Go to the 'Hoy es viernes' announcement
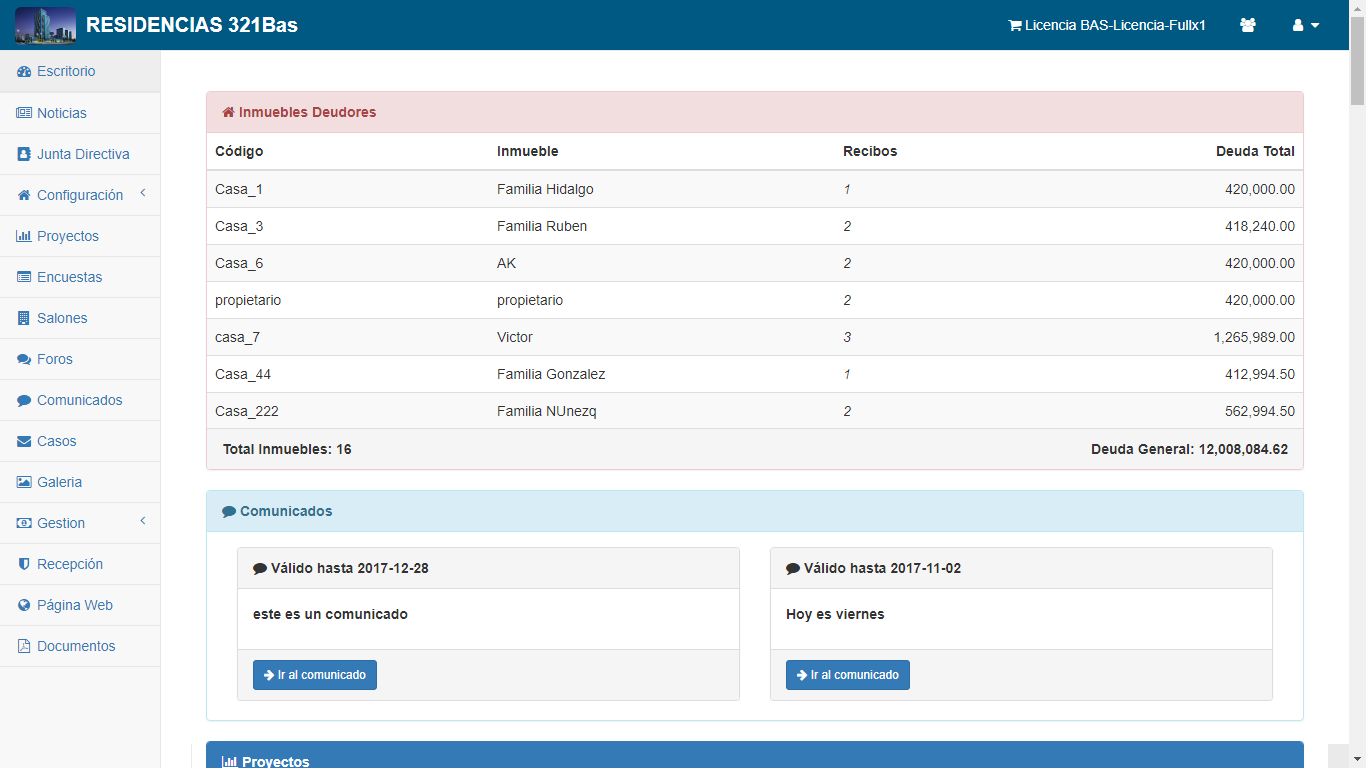 pos(848,675)
